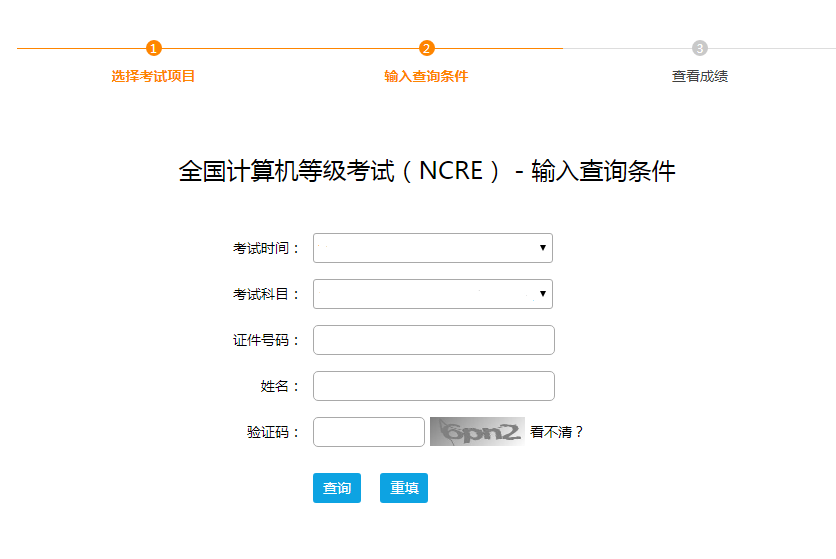Focus the 姓名 input field

(x=434, y=386)
